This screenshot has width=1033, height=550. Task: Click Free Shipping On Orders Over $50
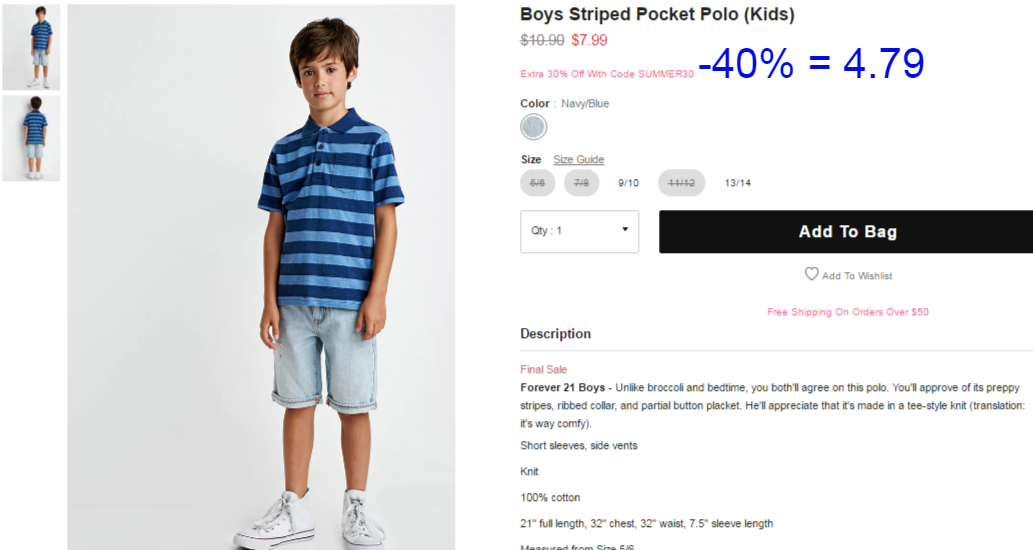[x=848, y=312]
